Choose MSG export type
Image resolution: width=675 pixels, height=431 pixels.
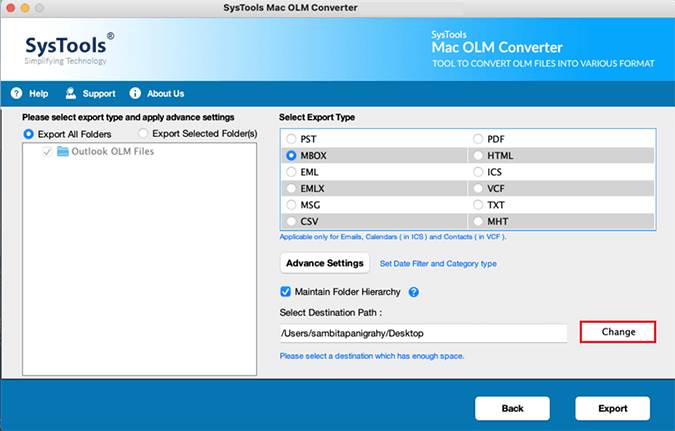point(291,205)
